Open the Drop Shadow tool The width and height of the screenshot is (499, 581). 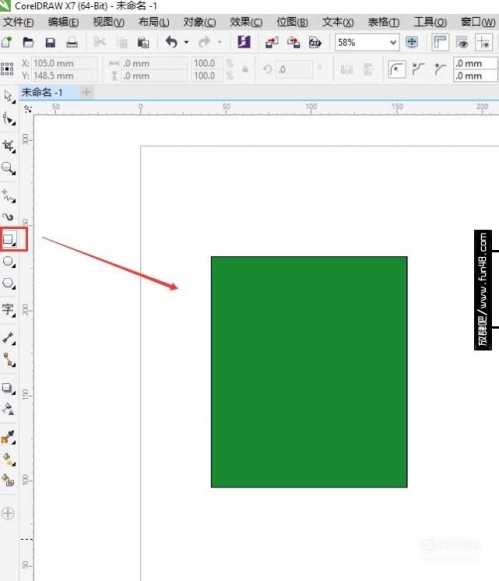click(x=8, y=388)
